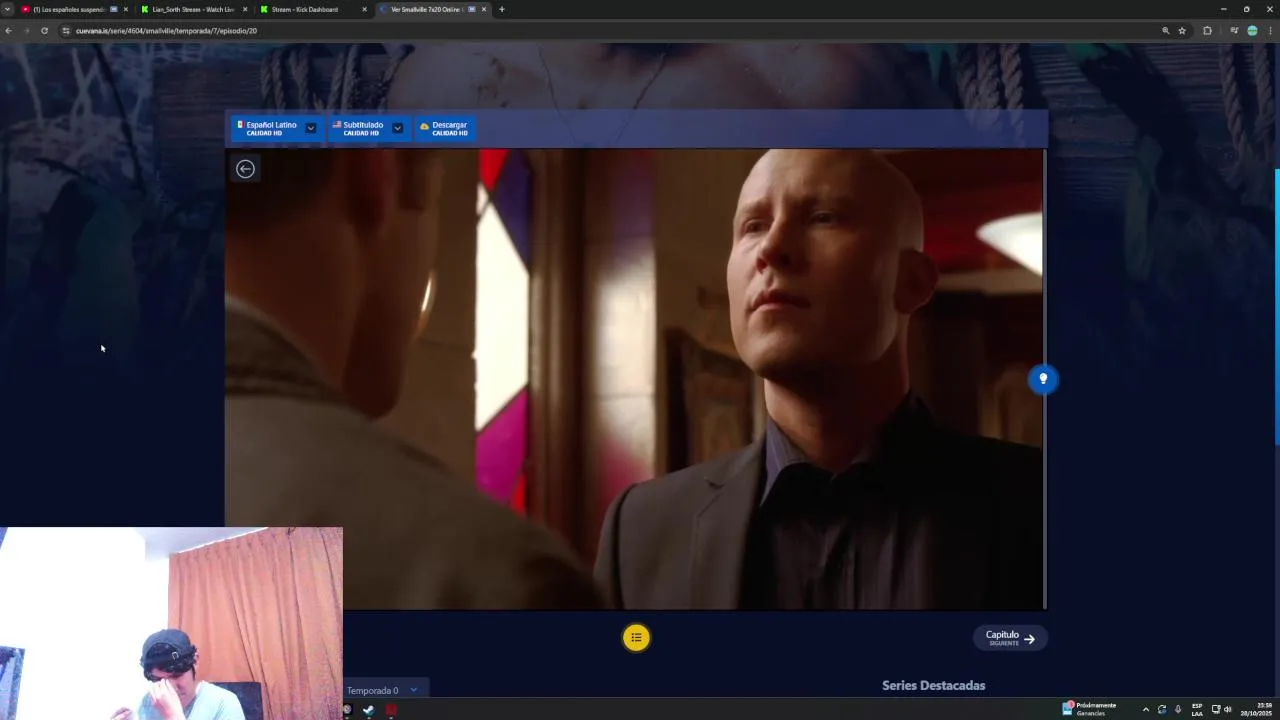This screenshot has width=1280, height=720.
Task: Open the tab search dropdown at far left
Action: pos(7,9)
